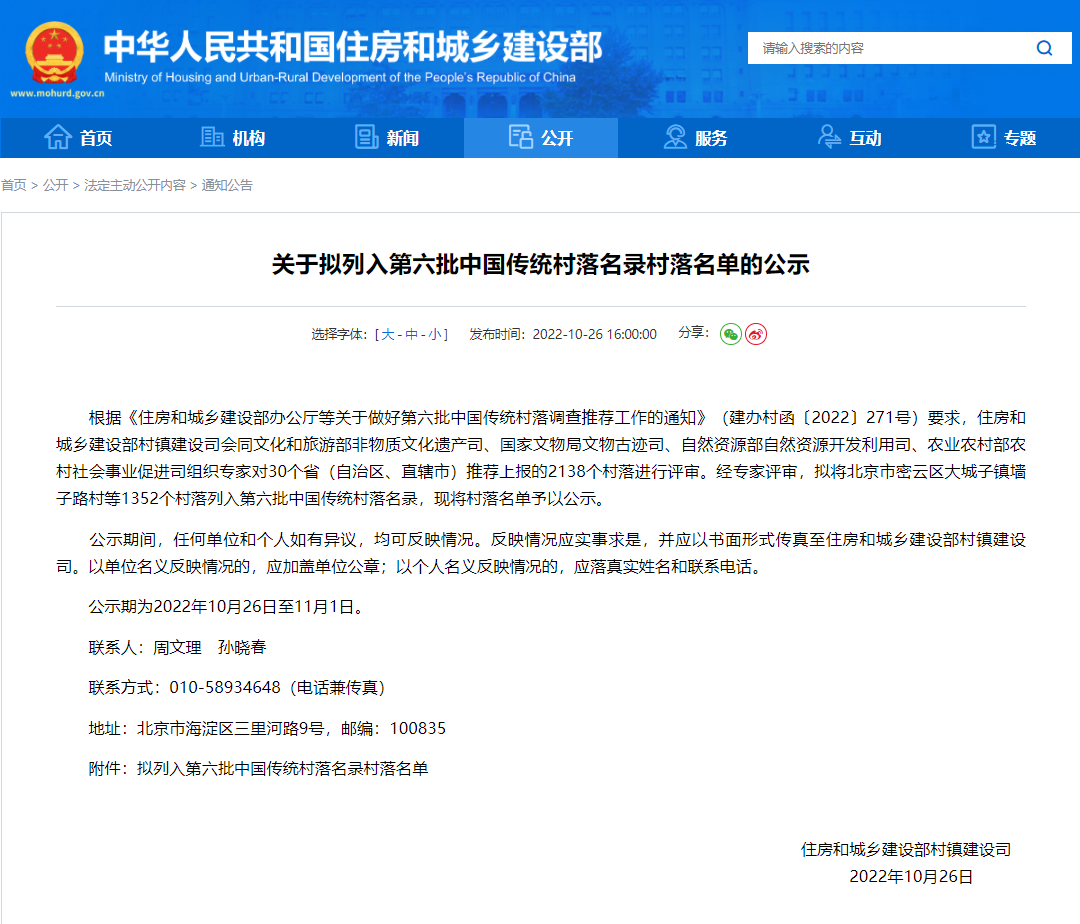
Task: Select the 公开 navigation tab
Action: click(541, 138)
